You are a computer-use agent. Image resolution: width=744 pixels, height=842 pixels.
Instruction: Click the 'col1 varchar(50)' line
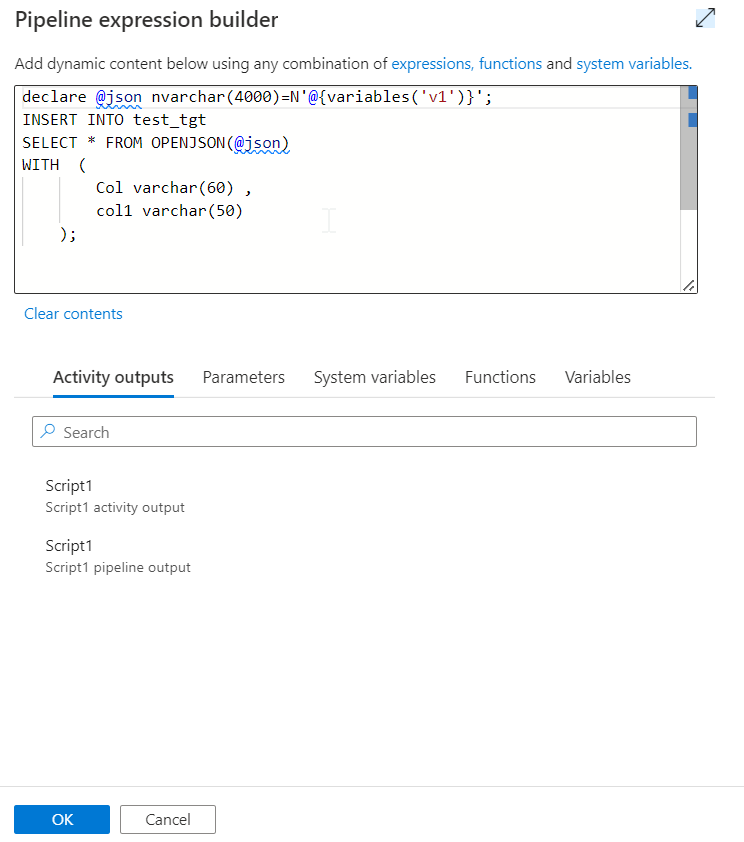pyautogui.click(x=169, y=211)
